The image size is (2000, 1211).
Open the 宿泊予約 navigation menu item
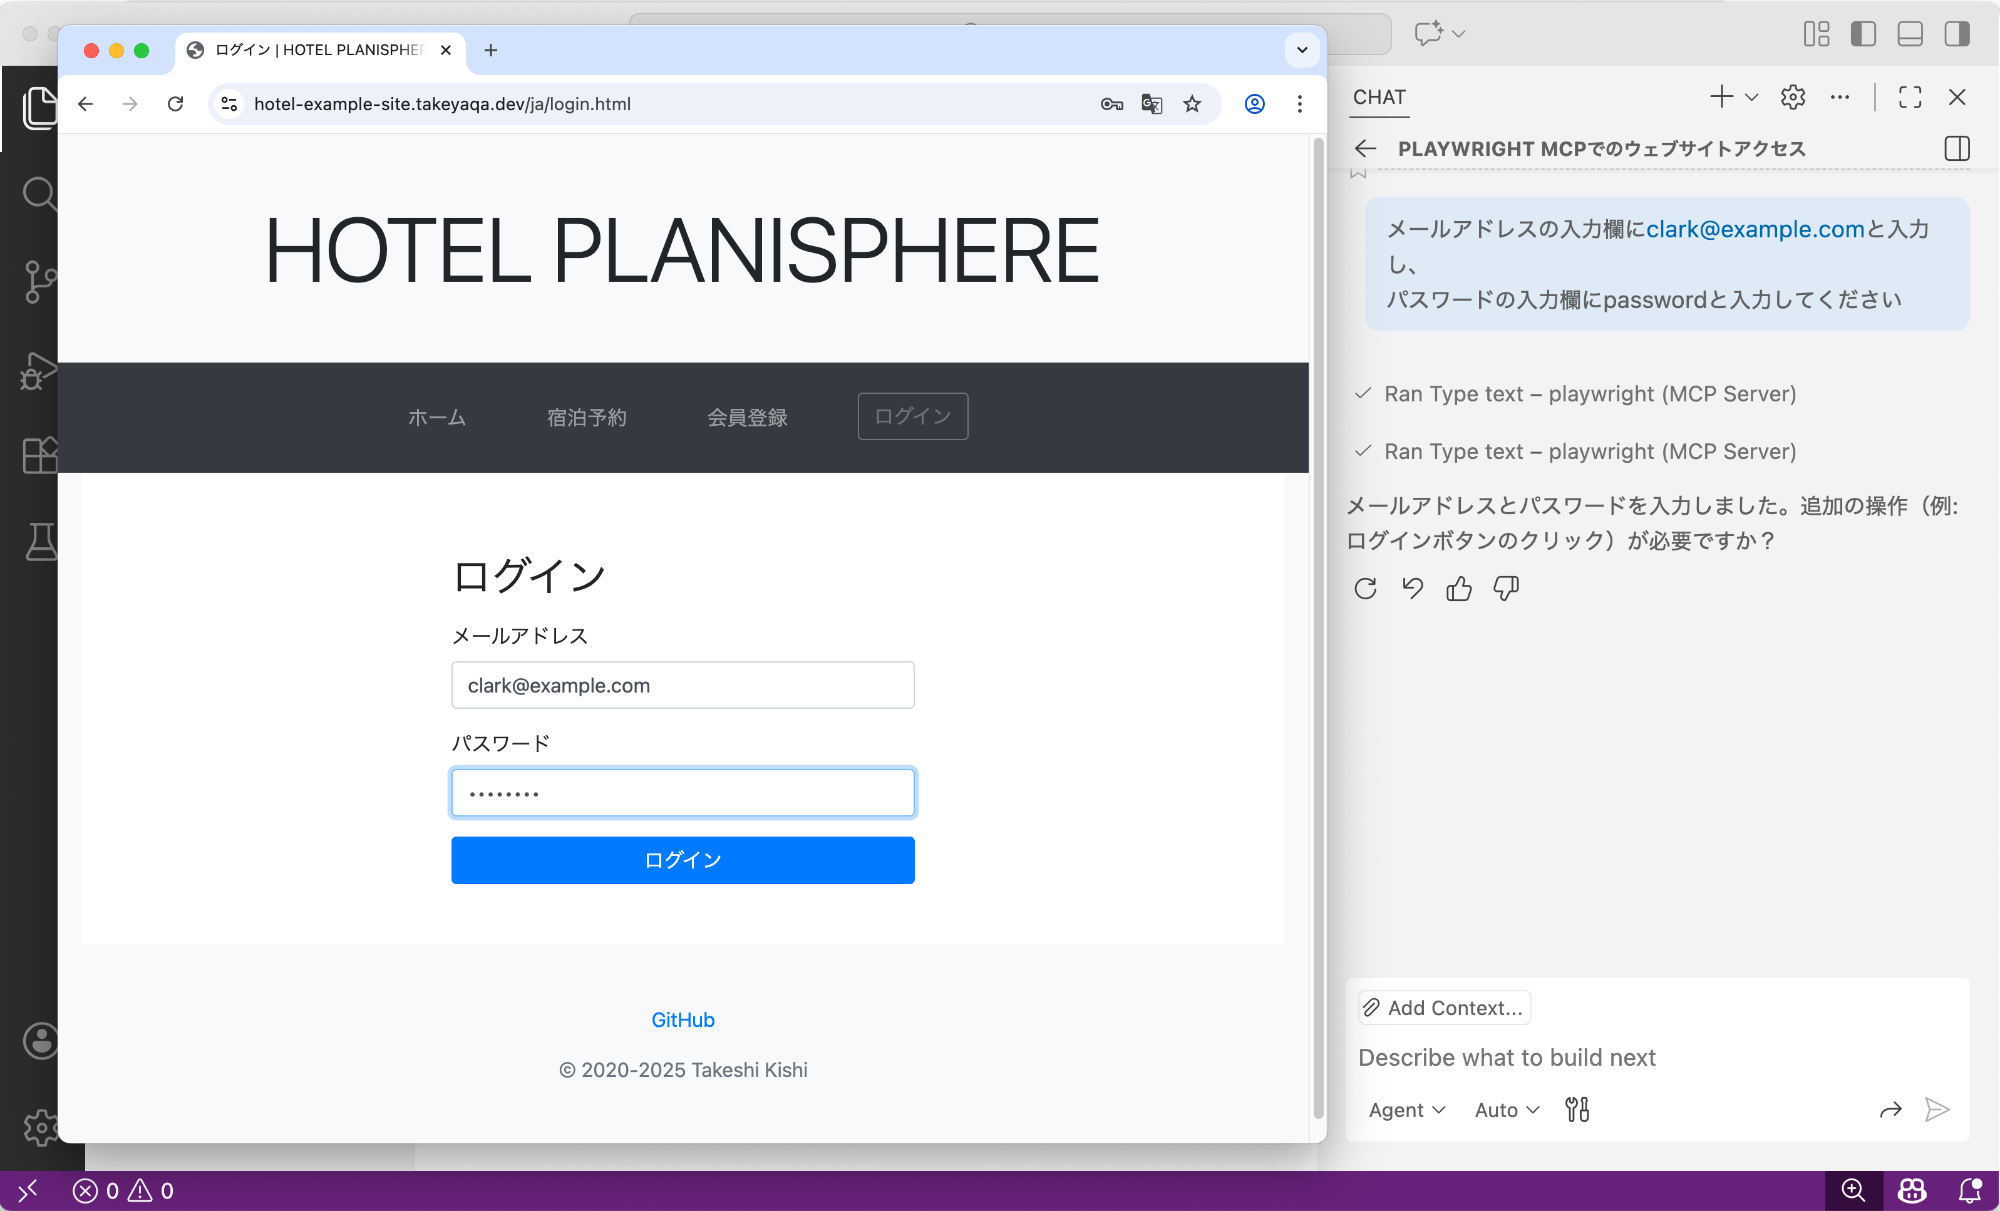587,417
